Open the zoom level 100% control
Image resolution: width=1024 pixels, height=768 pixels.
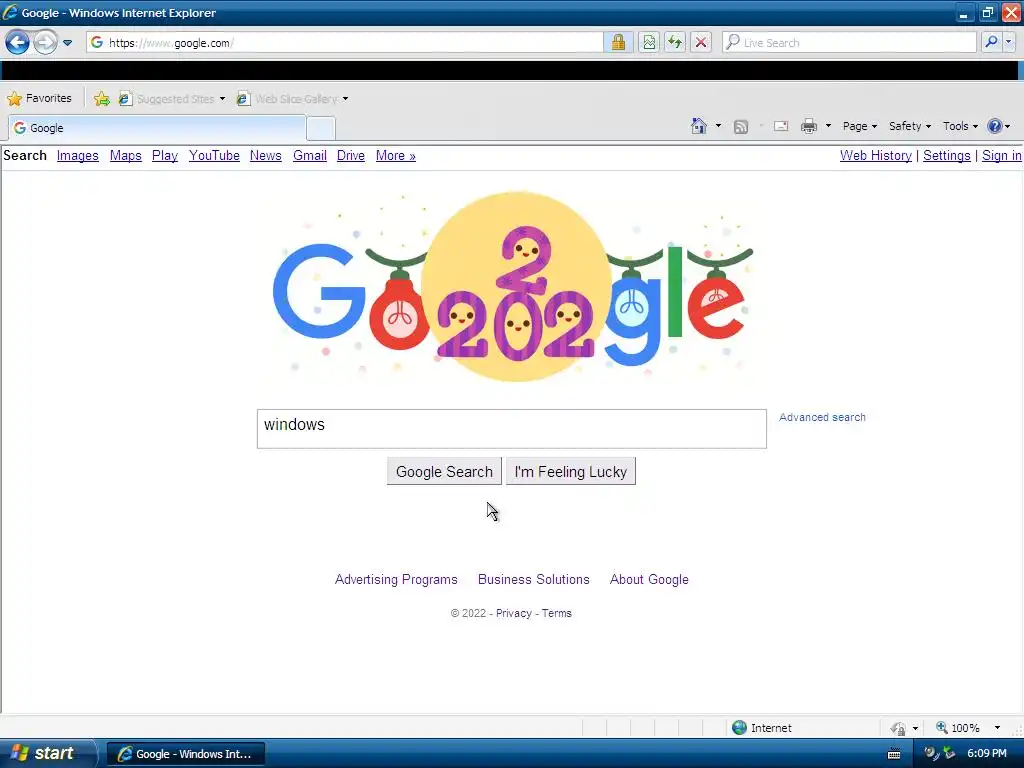pyautogui.click(x=959, y=728)
